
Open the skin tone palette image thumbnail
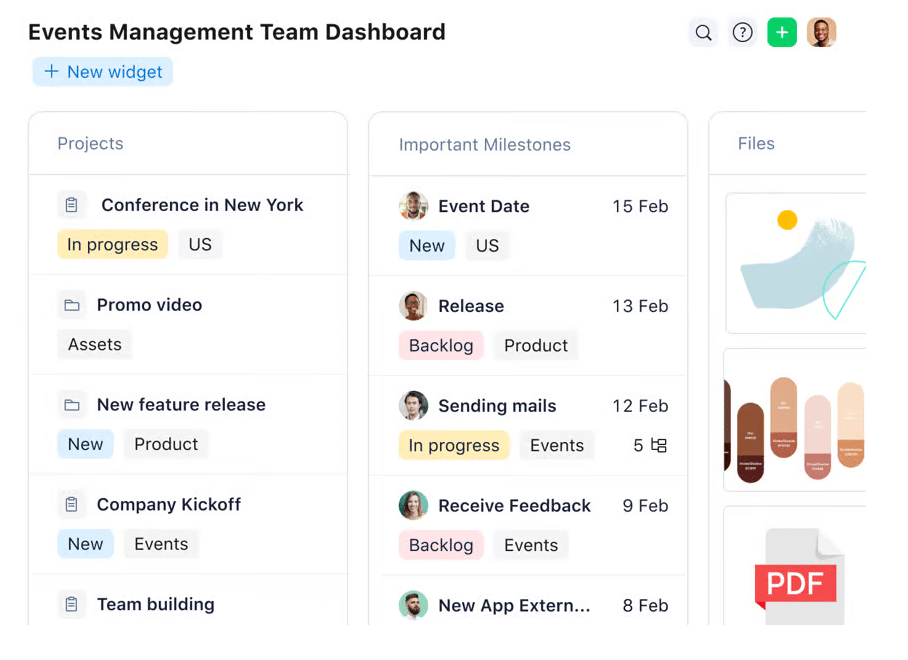(794, 420)
